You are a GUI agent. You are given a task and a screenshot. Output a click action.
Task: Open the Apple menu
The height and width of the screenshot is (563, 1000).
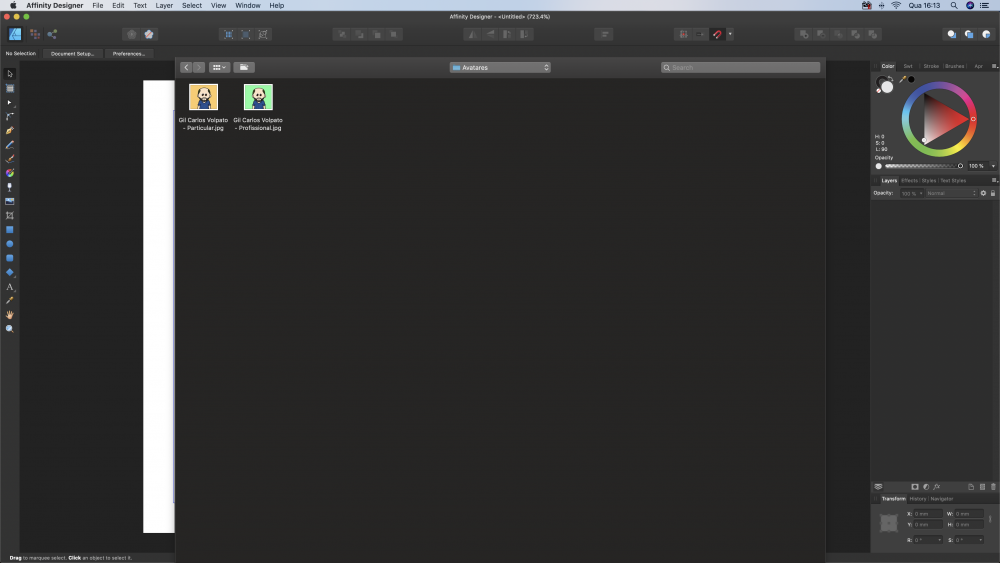[13, 5]
